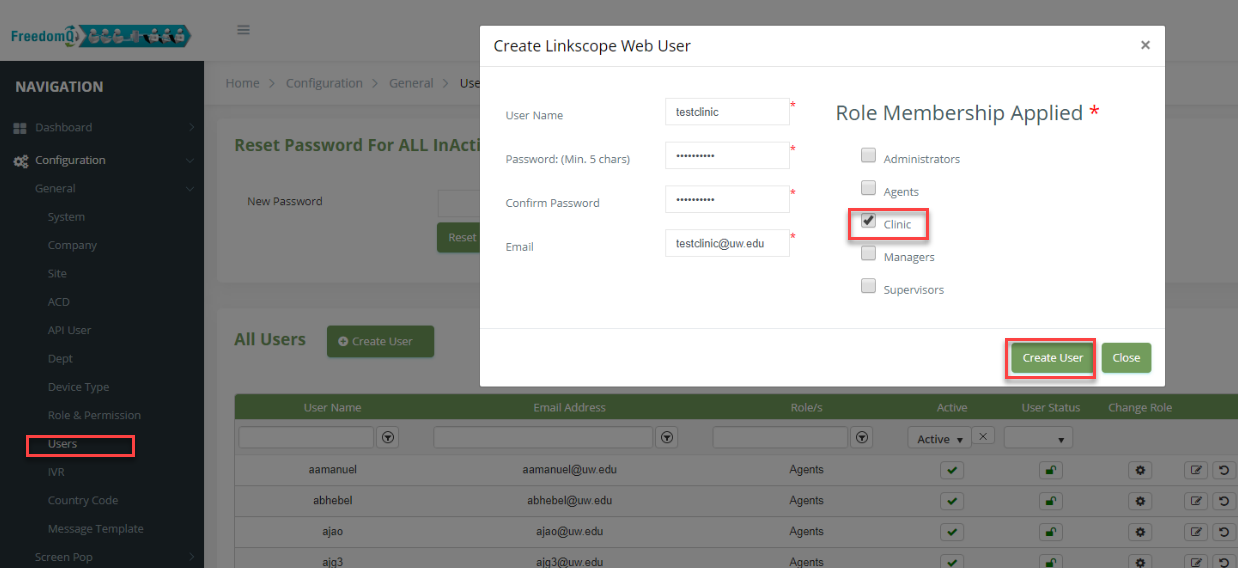The height and width of the screenshot is (568, 1238).
Task: Click the Role/s column filter icon
Action: click(862, 437)
